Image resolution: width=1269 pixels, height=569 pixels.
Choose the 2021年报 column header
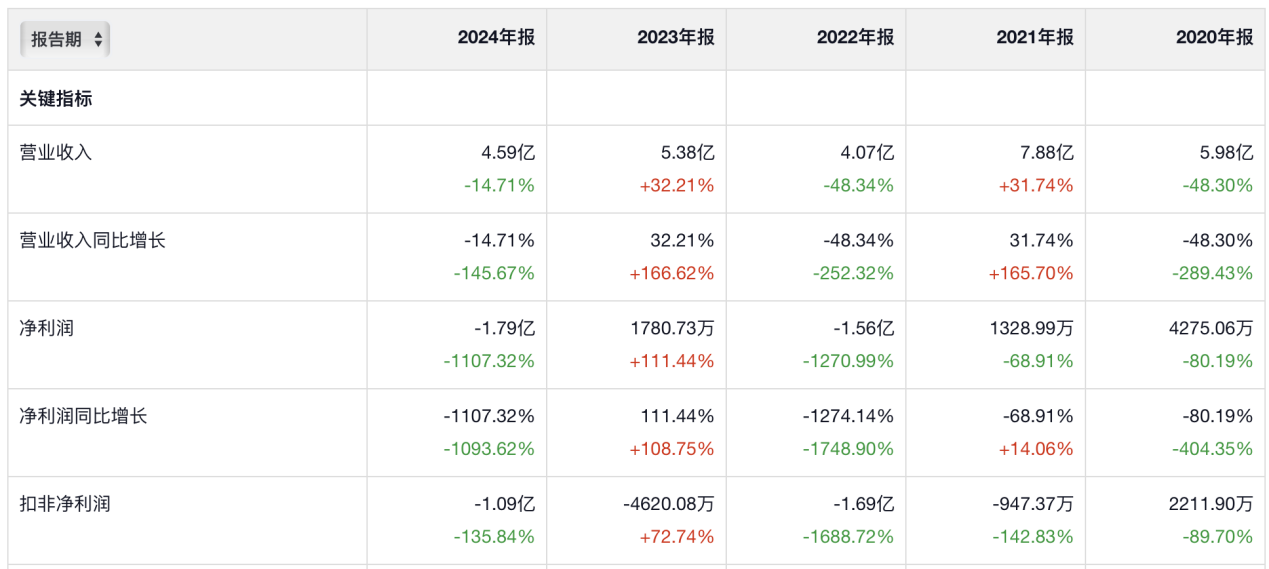pyautogui.click(x=1035, y=38)
